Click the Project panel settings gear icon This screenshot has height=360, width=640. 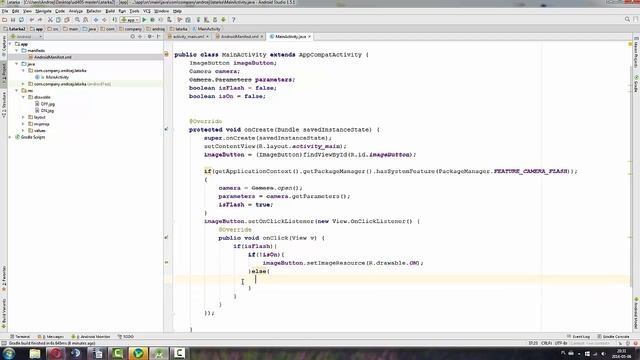[149, 37]
